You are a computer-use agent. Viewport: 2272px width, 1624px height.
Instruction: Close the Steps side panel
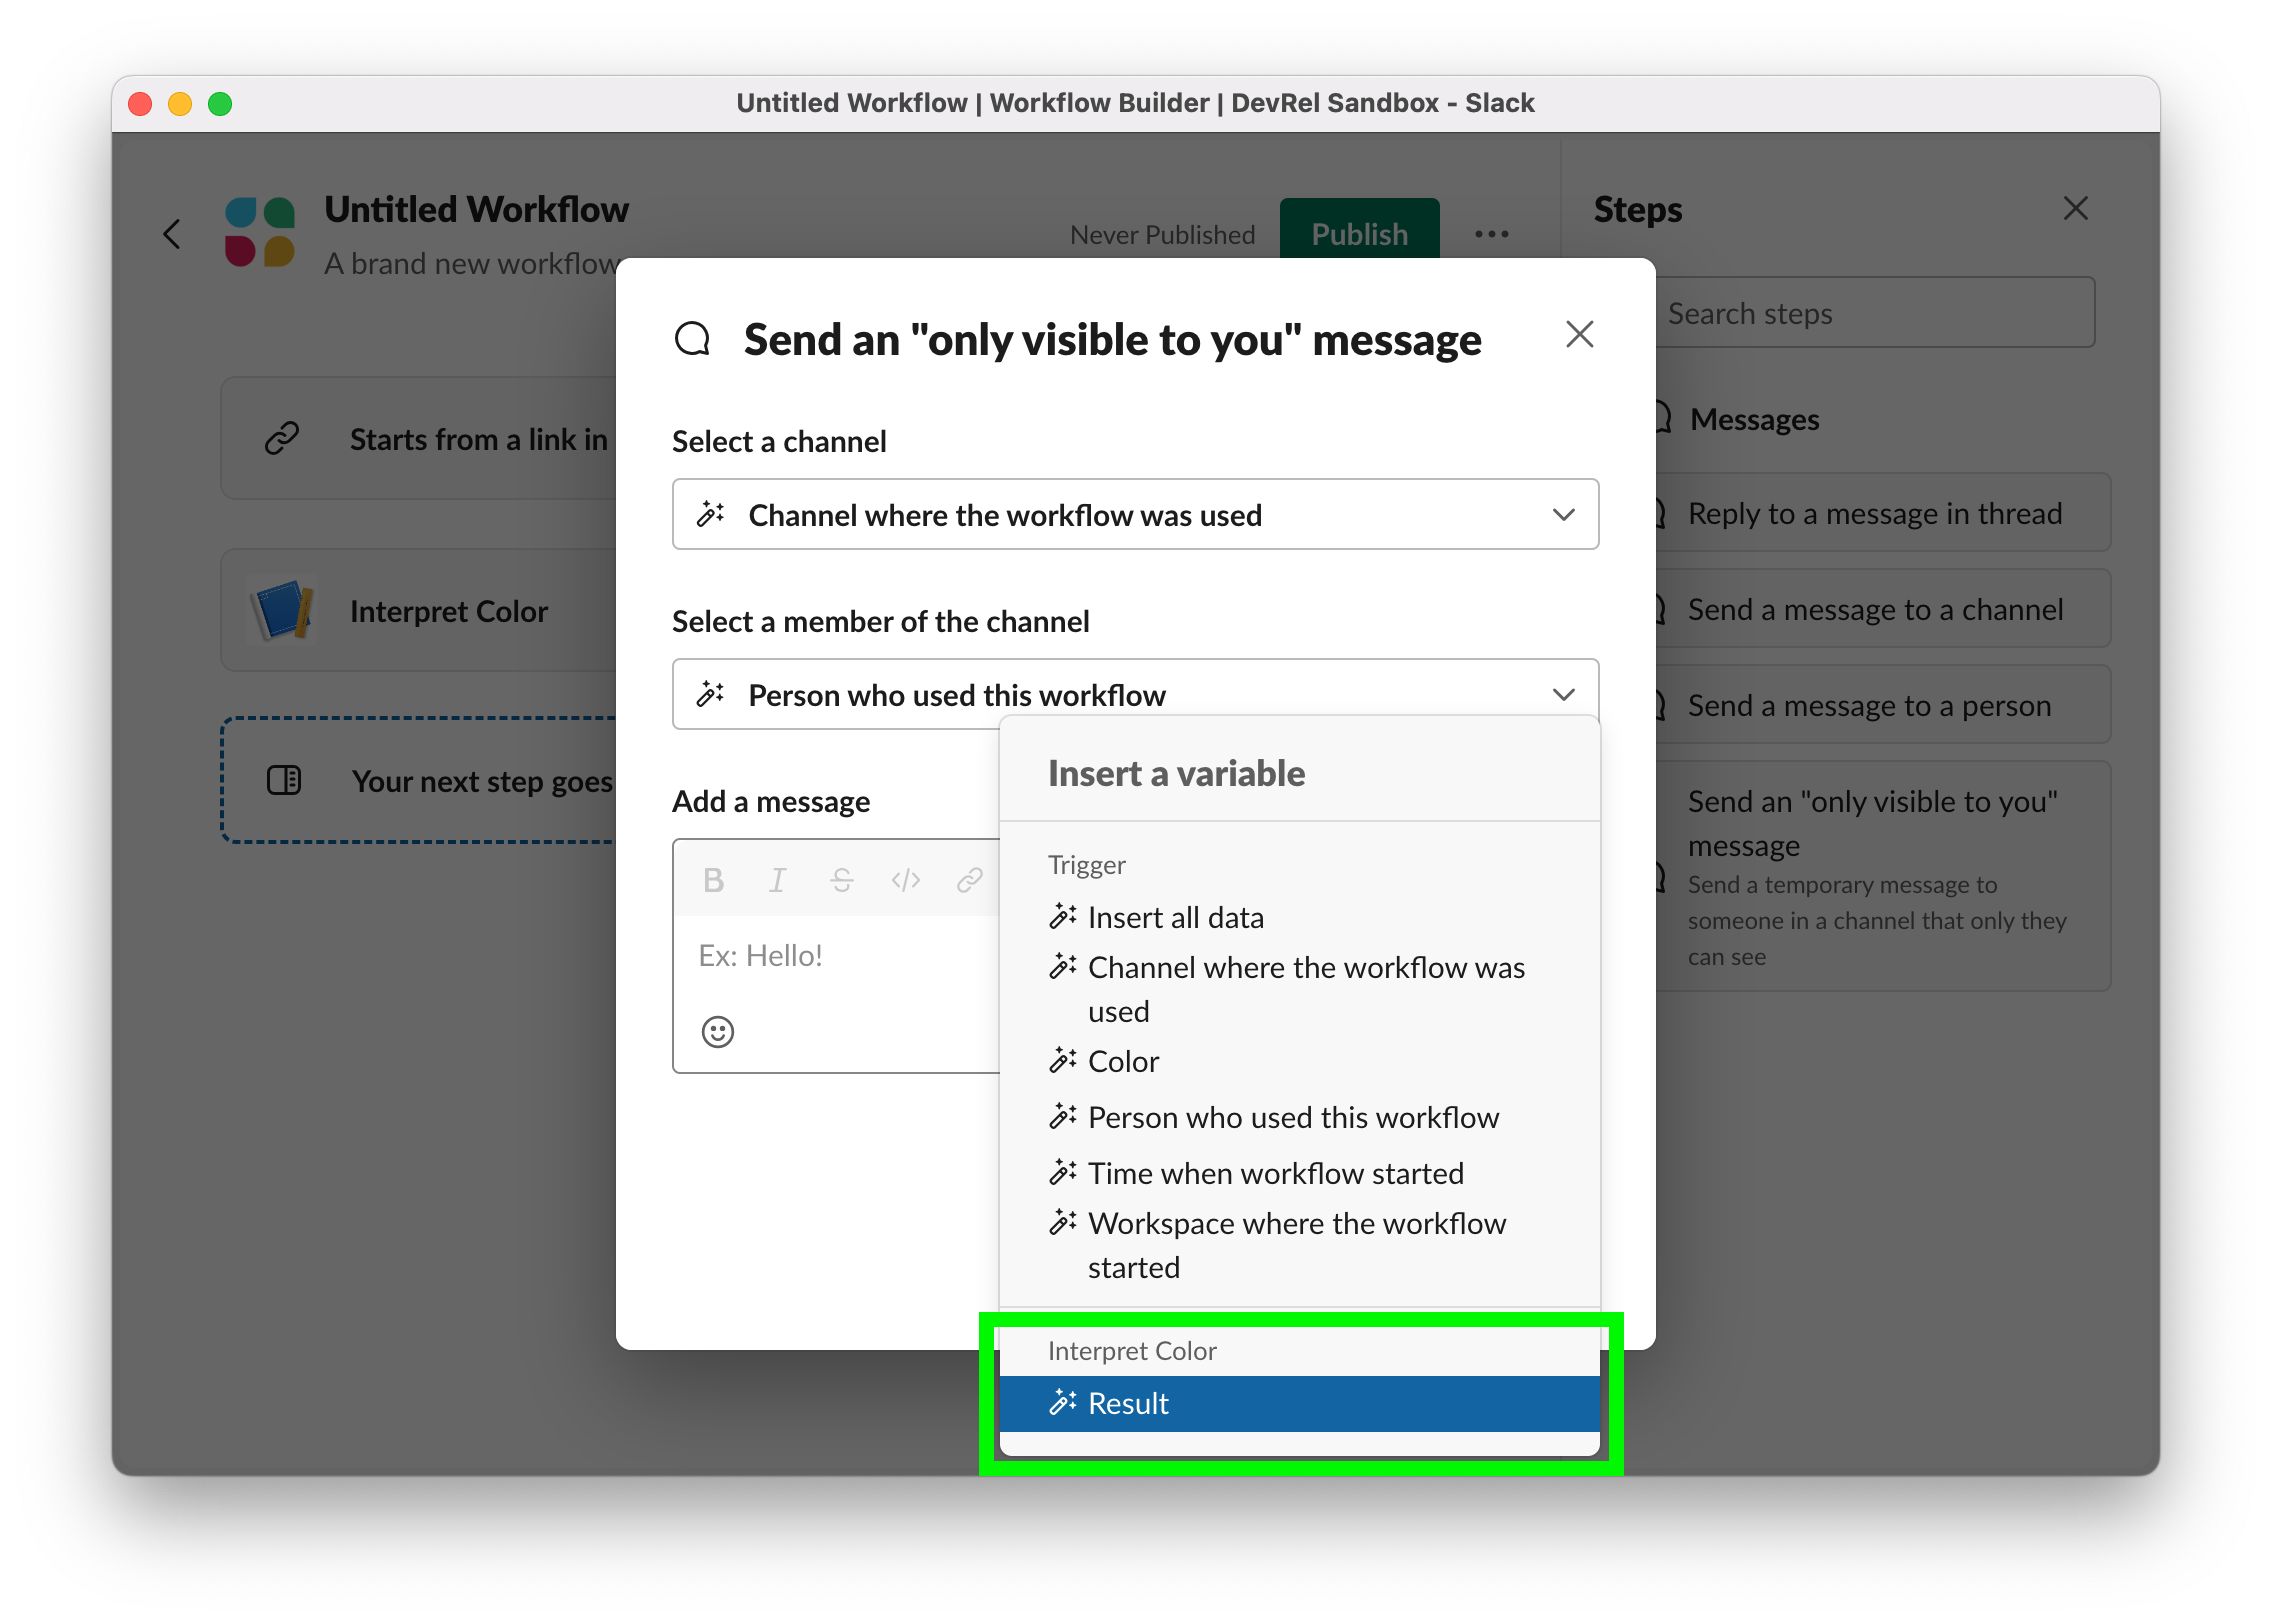[x=2076, y=208]
